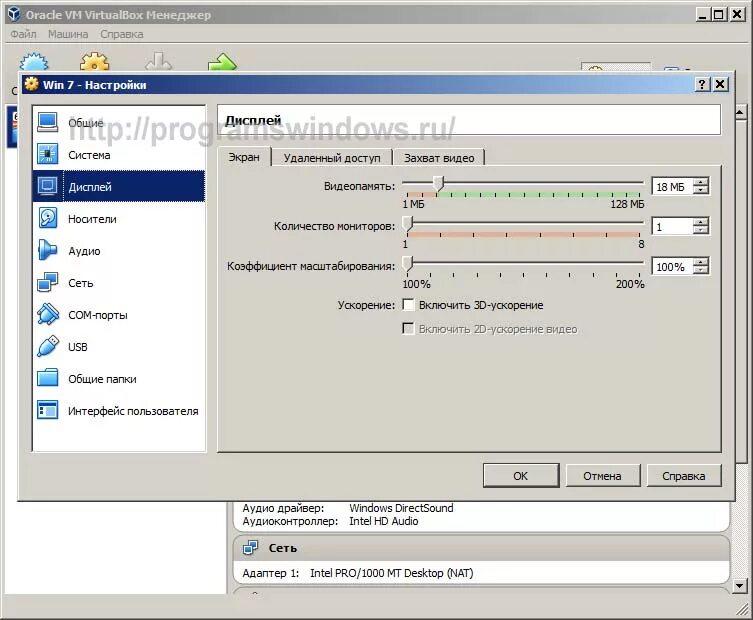Click the details pane scrollbar up arrow
Screen dimensions: 753x620
740,112
